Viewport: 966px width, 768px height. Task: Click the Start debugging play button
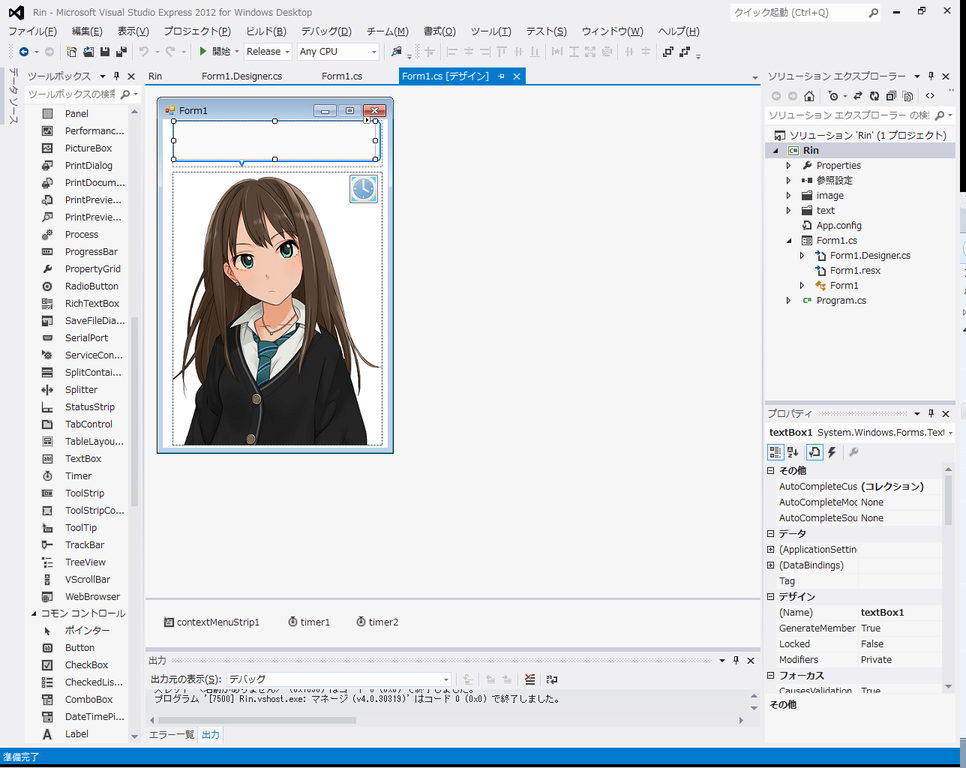tap(203, 51)
